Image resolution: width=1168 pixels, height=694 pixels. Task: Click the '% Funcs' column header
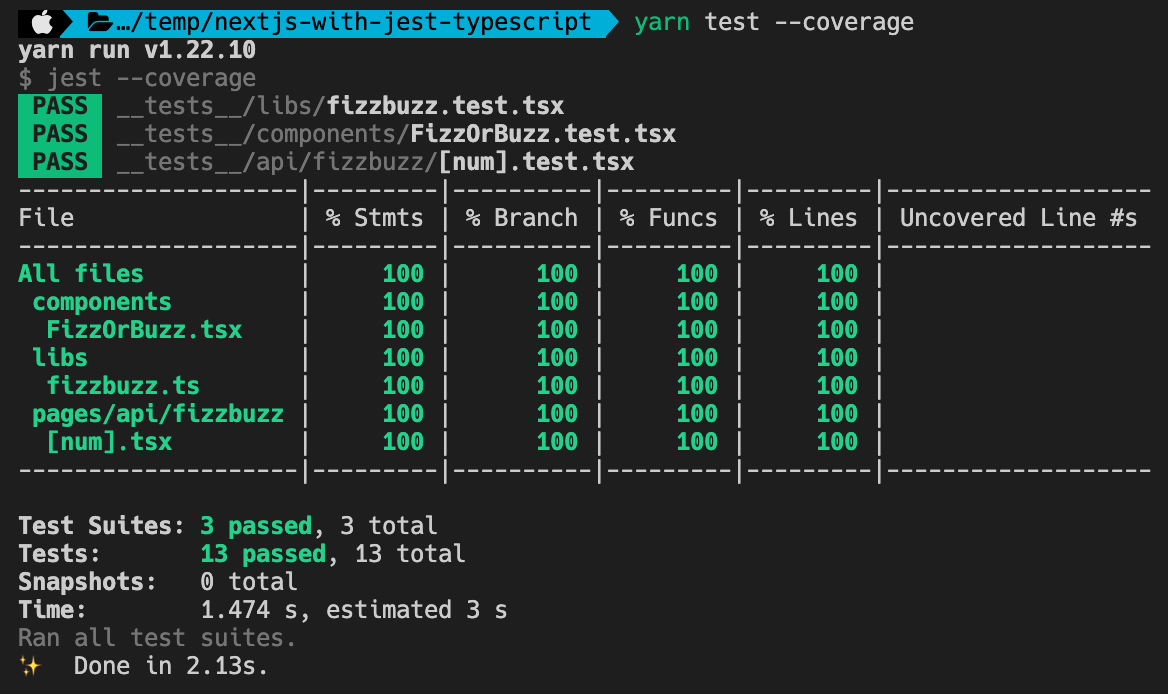[x=668, y=218]
